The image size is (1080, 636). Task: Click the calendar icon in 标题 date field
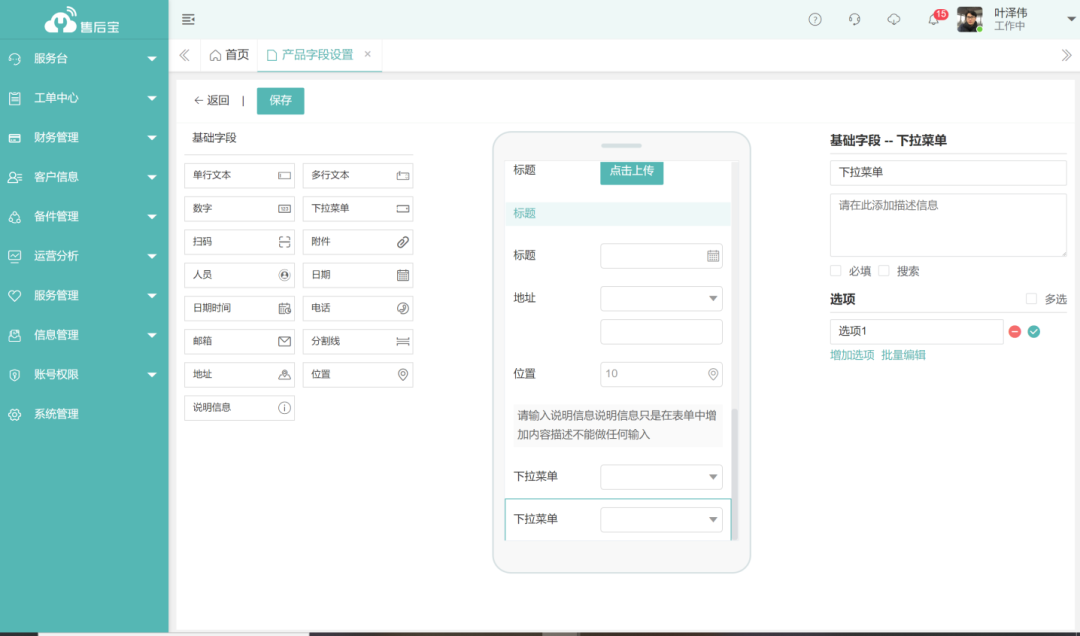click(713, 256)
